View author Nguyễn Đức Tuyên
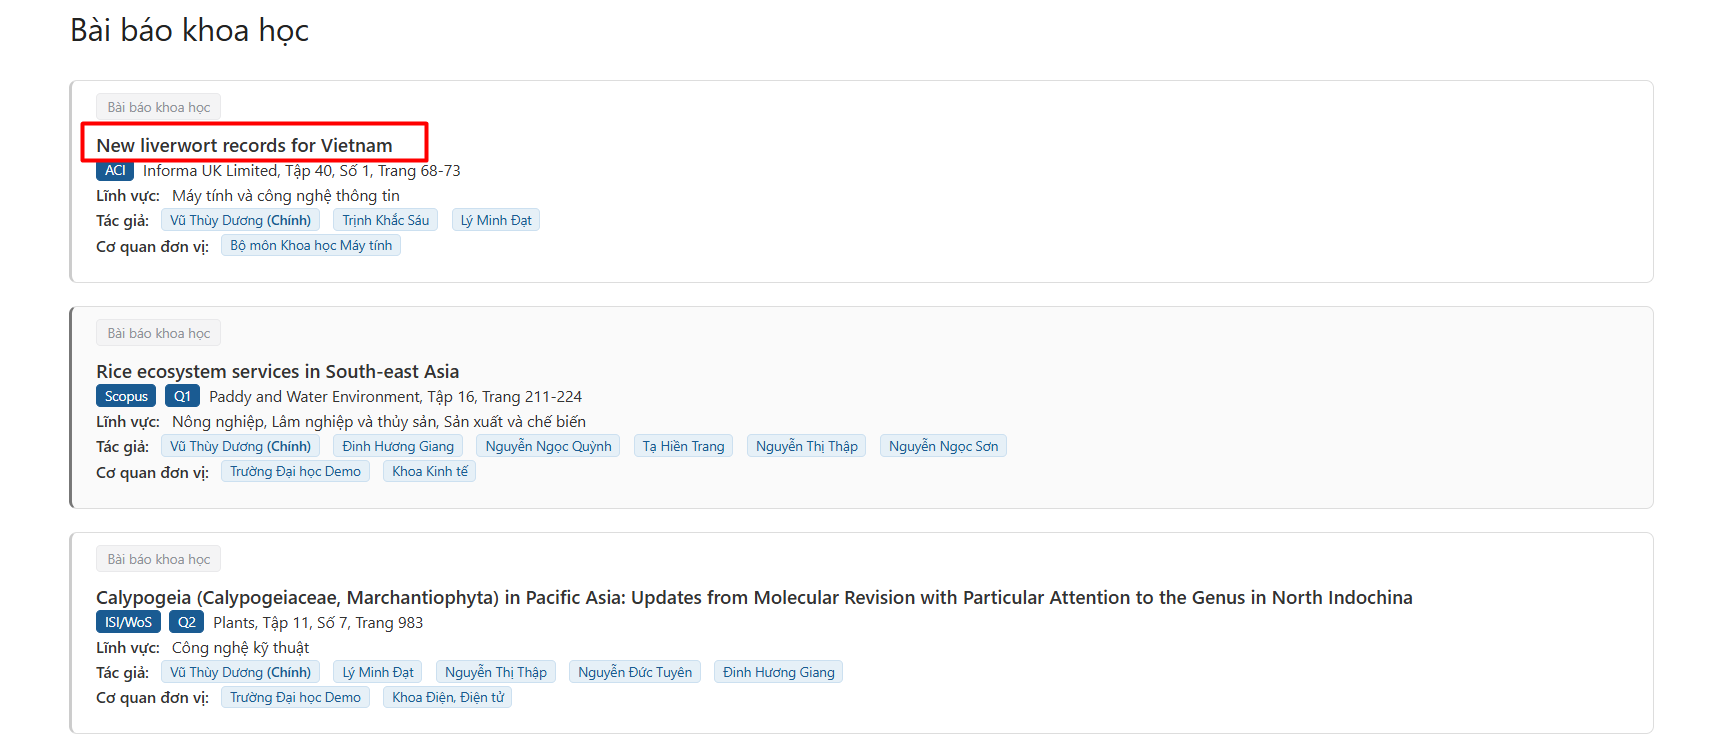Screen dimensions: 1726x745 tap(635, 673)
